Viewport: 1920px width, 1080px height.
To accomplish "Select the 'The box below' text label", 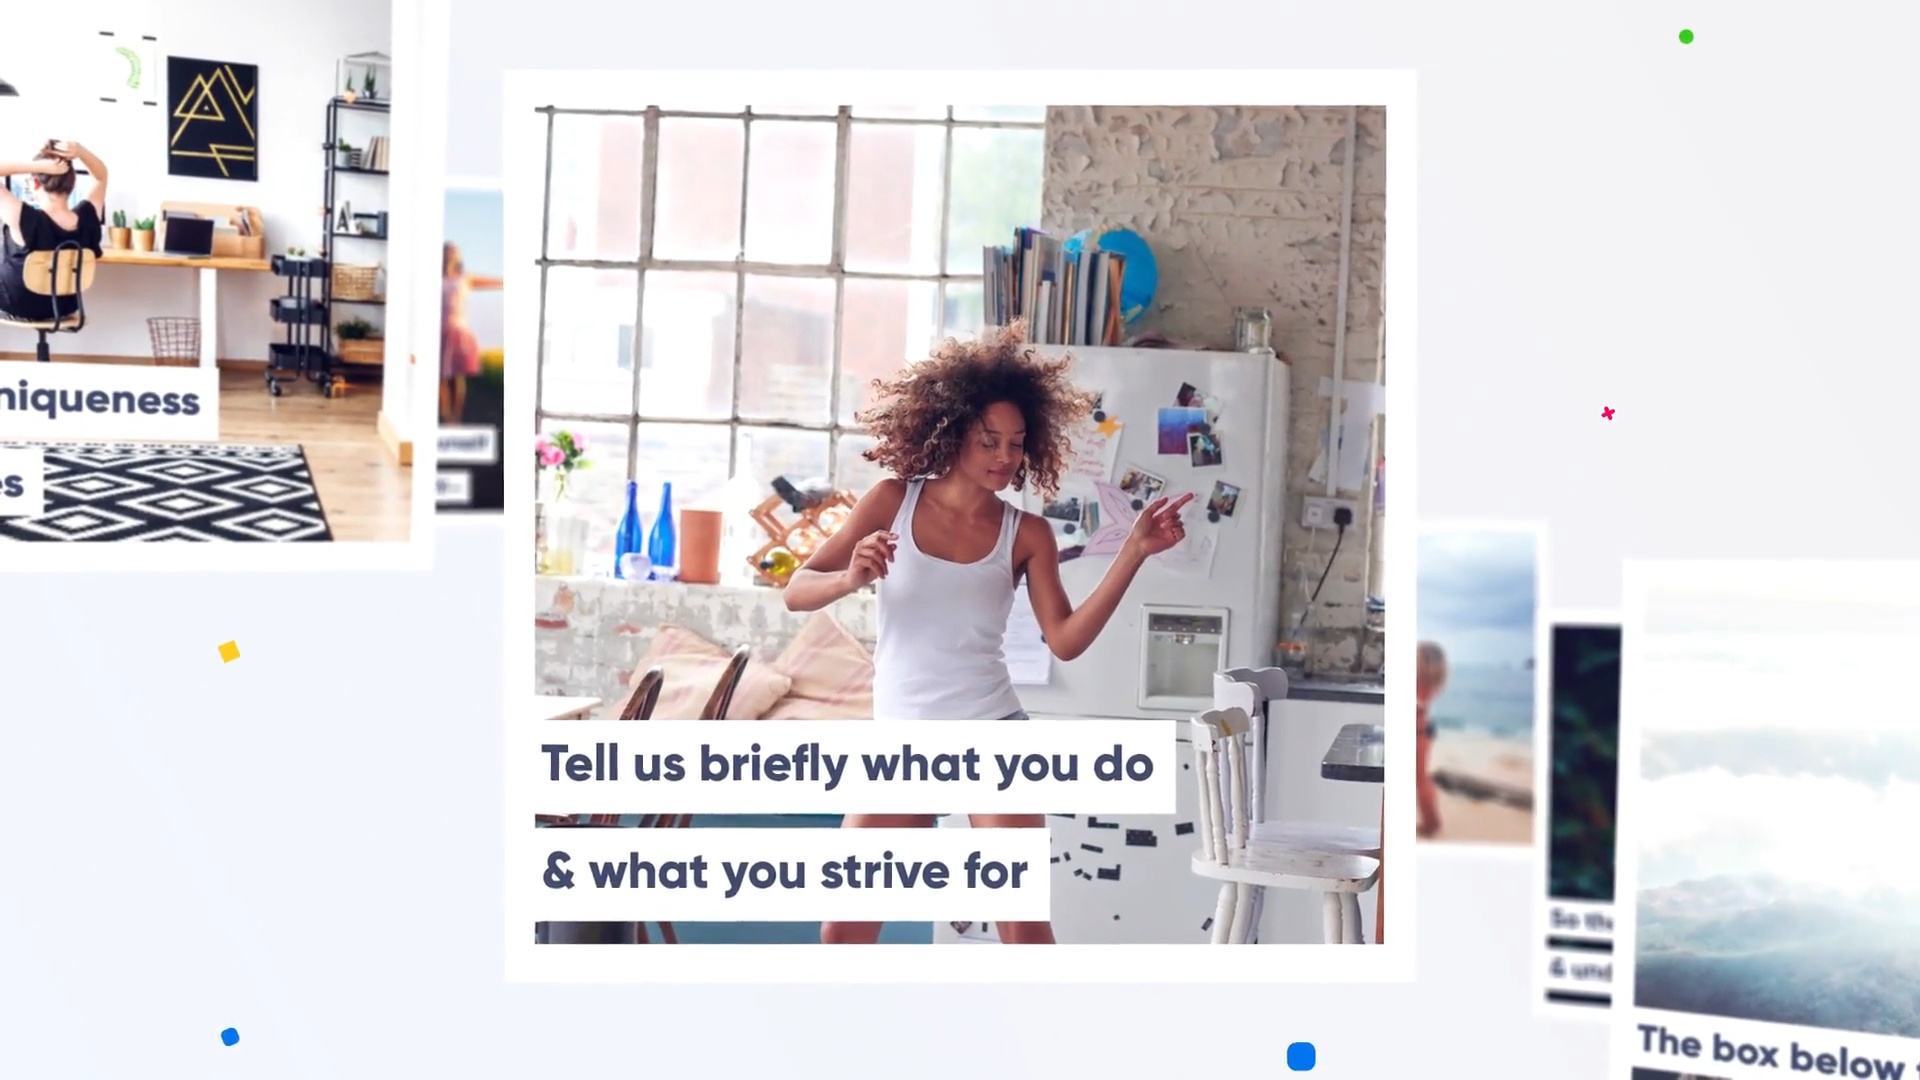I will 1770,1053.
